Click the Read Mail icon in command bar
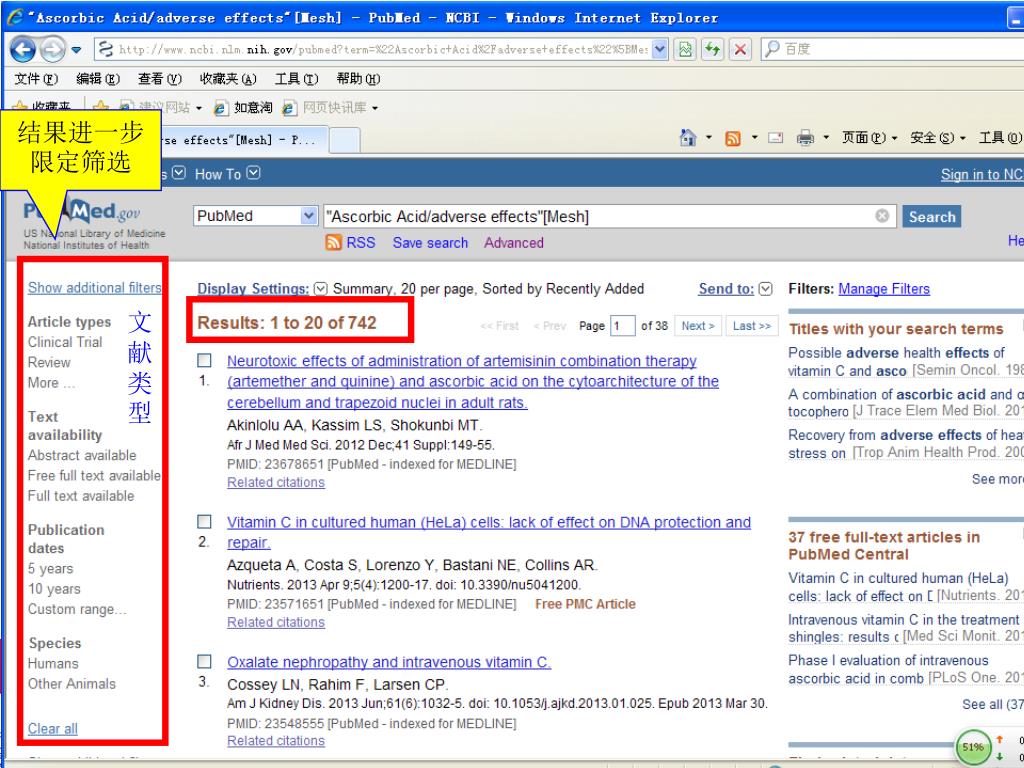The width and height of the screenshot is (1024, 768). click(775, 138)
